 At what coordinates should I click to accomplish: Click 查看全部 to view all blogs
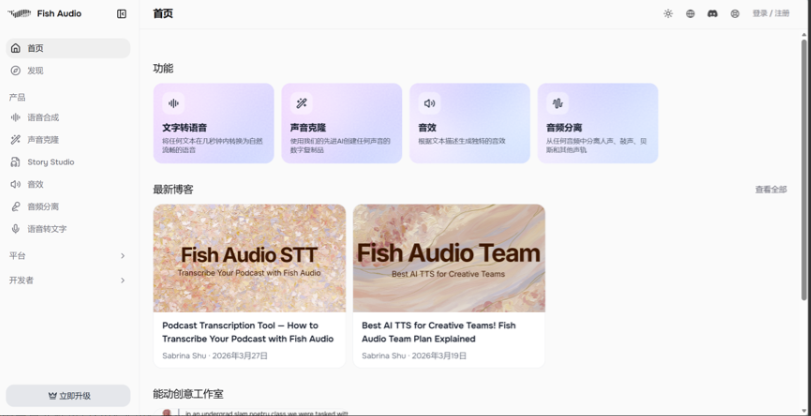coord(771,189)
